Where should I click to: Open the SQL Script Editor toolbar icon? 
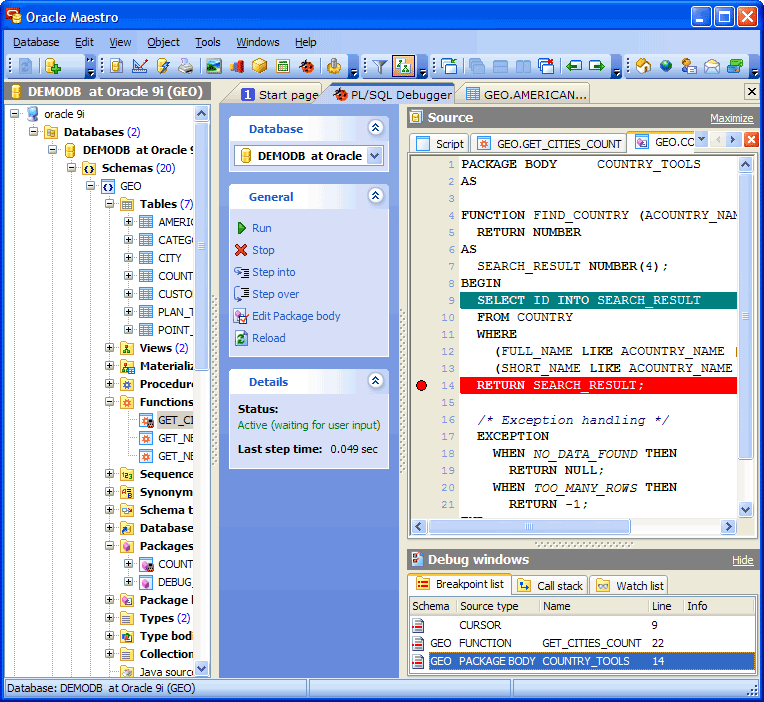116,66
